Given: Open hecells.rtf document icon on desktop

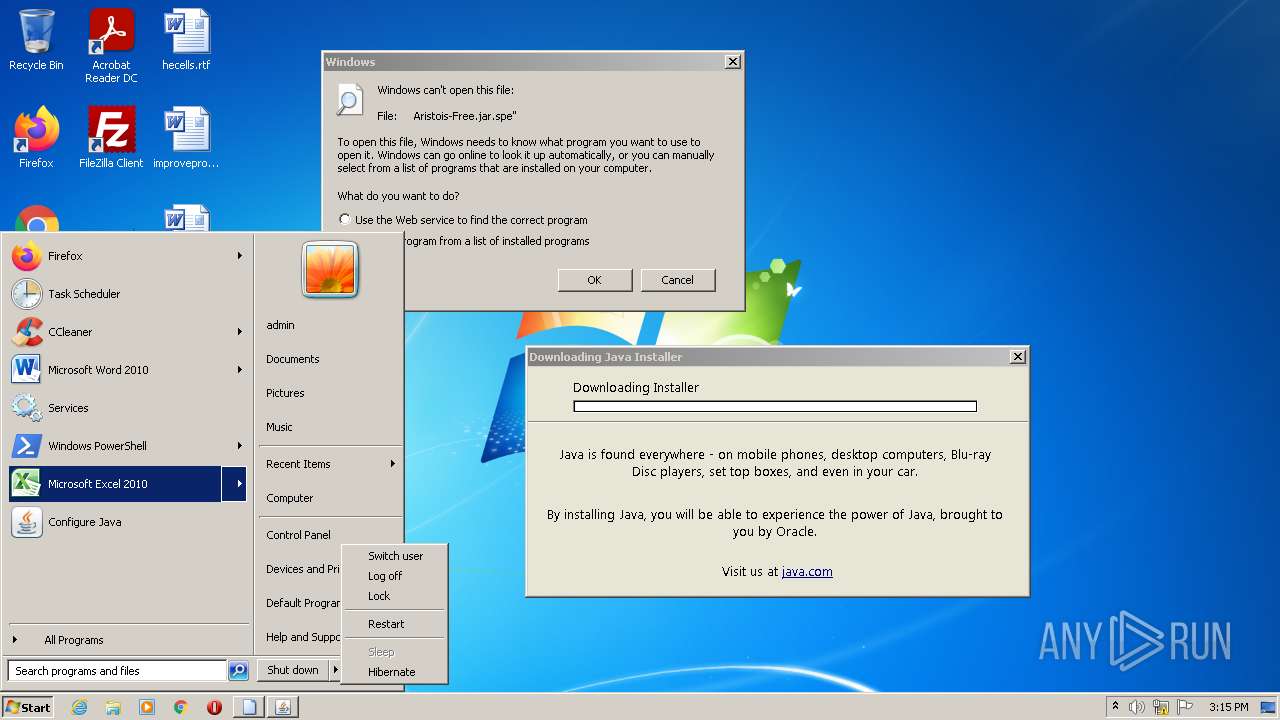Looking at the screenshot, I should 186,40.
